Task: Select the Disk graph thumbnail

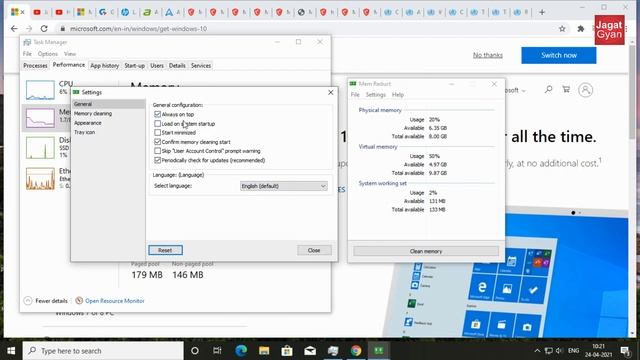Action: tap(40, 147)
